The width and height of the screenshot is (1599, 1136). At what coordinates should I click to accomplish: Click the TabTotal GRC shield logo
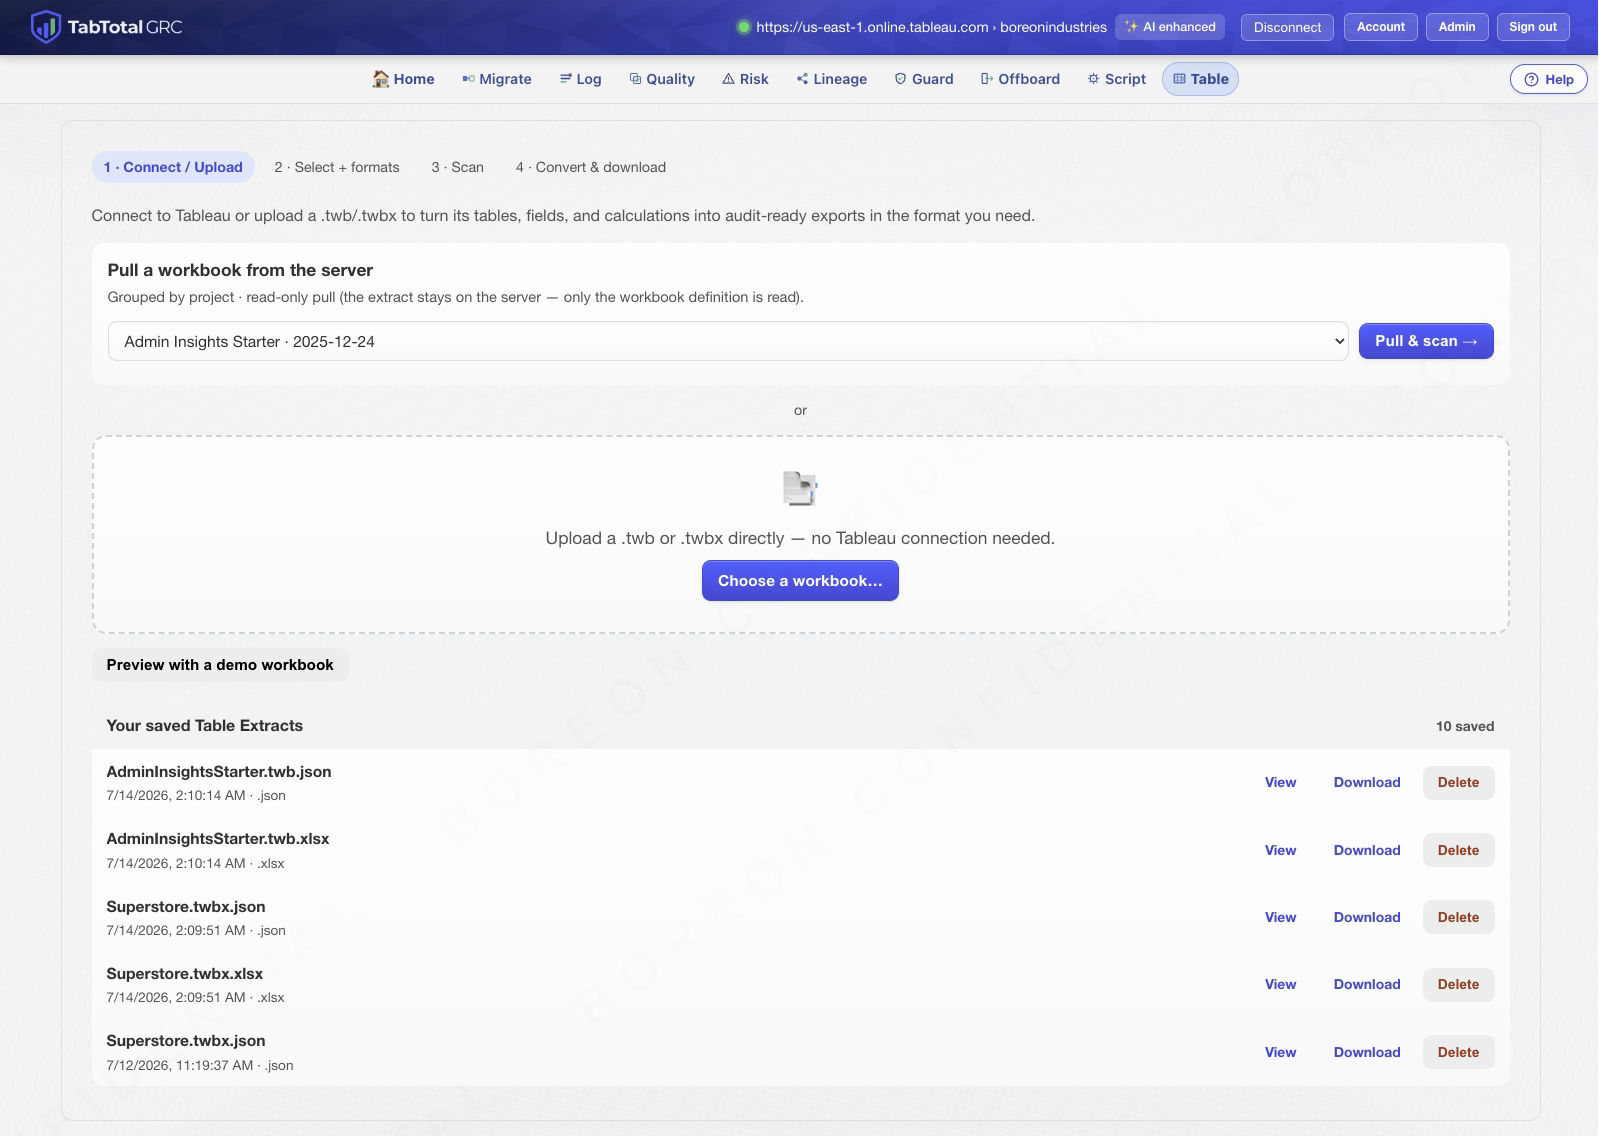coord(46,27)
